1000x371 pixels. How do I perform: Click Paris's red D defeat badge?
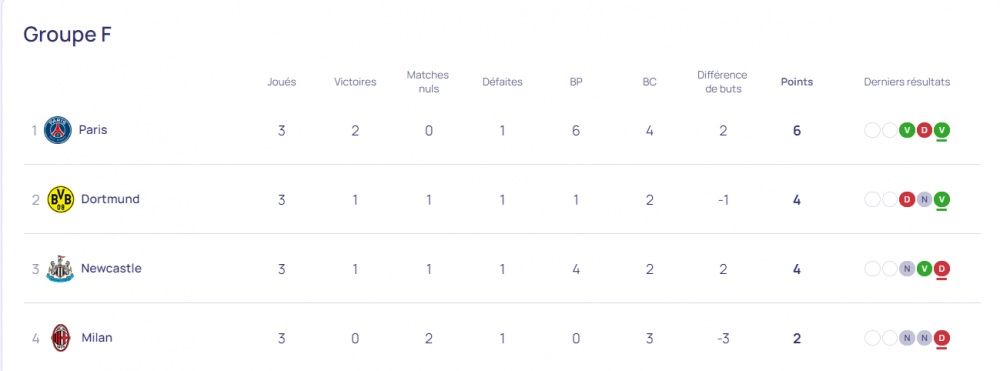924,131
